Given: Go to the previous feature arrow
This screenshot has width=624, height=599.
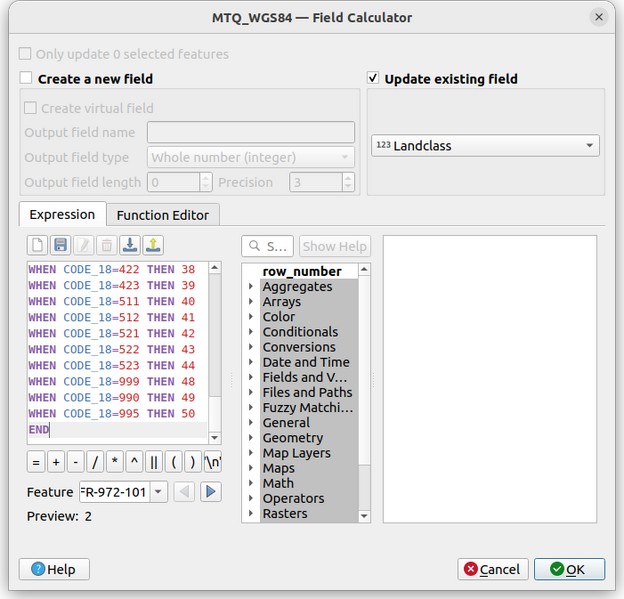Looking at the screenshot, I should click(184, 492).
